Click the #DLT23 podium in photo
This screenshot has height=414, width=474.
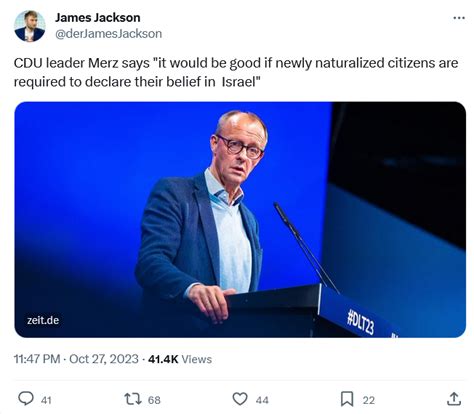click(x=347, y=313)
